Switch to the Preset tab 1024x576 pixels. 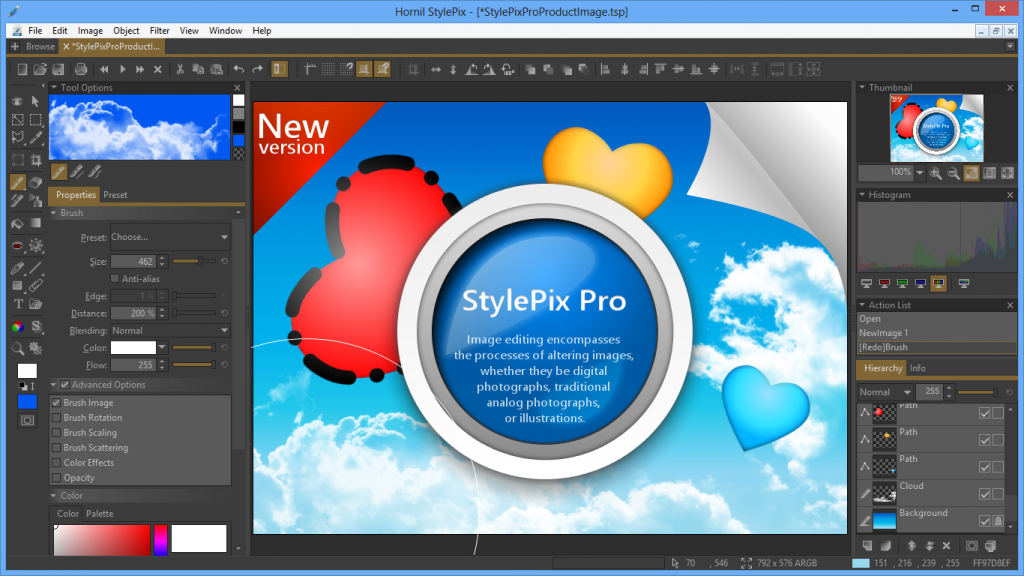pyautogui.click(x=115, y=195)
